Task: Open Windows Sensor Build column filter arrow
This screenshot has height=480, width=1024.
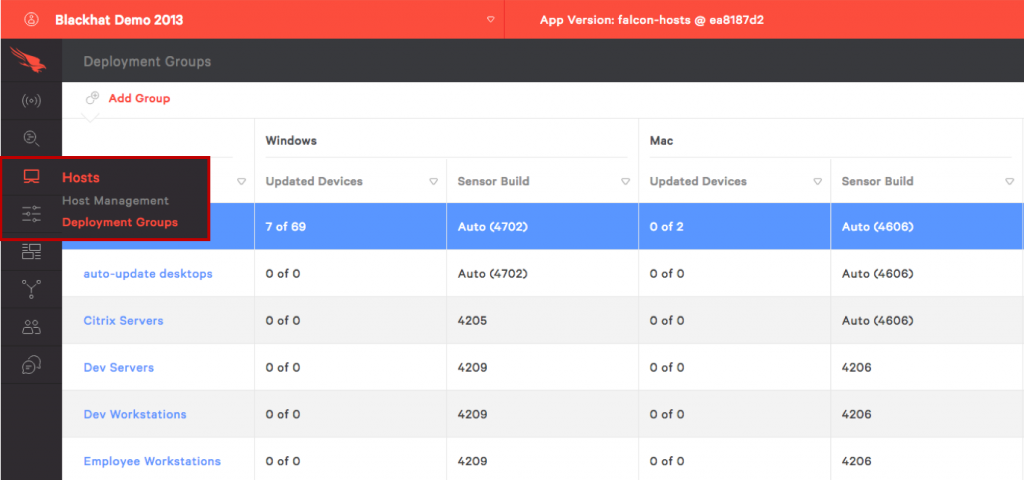Action: tap(625, 182)
